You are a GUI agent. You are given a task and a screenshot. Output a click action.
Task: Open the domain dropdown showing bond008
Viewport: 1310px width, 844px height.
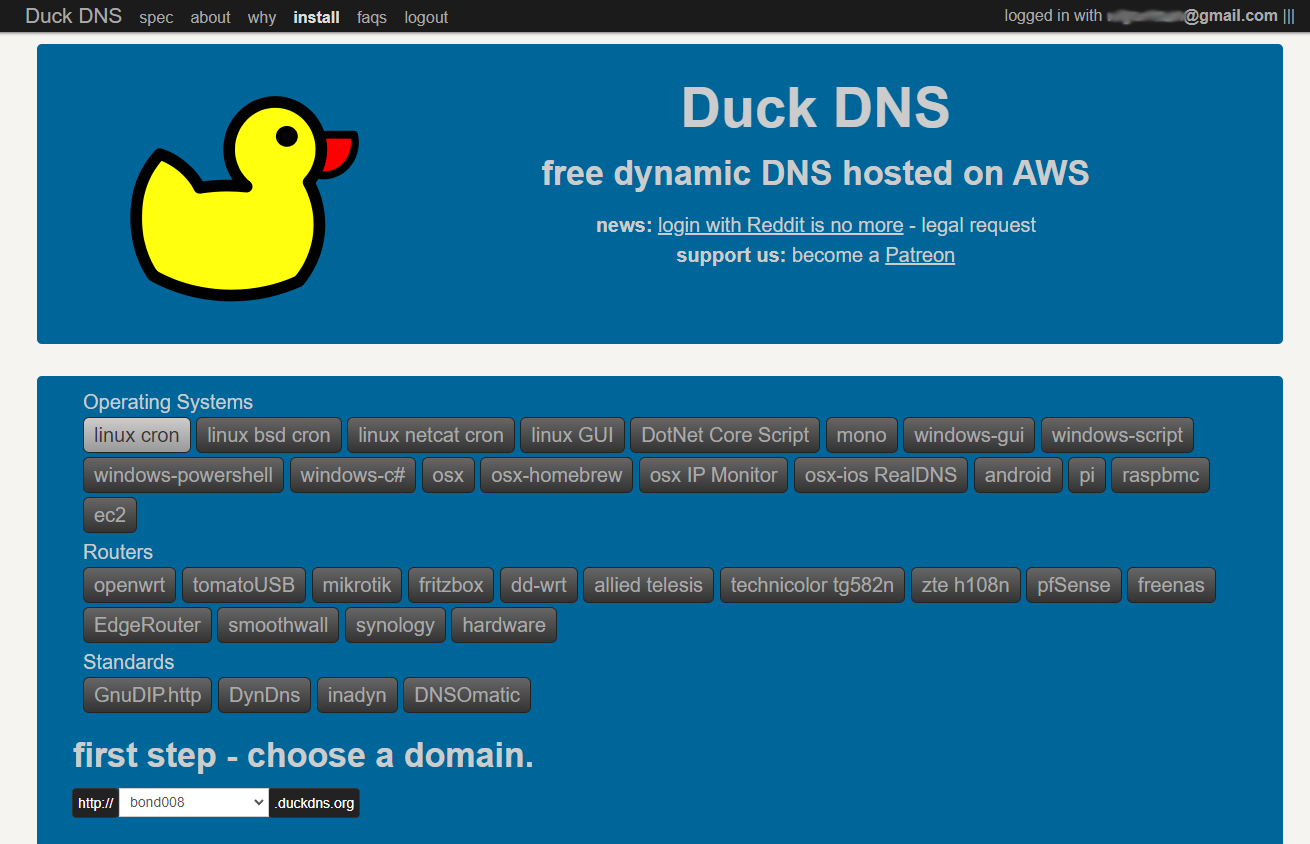(194, 803)
